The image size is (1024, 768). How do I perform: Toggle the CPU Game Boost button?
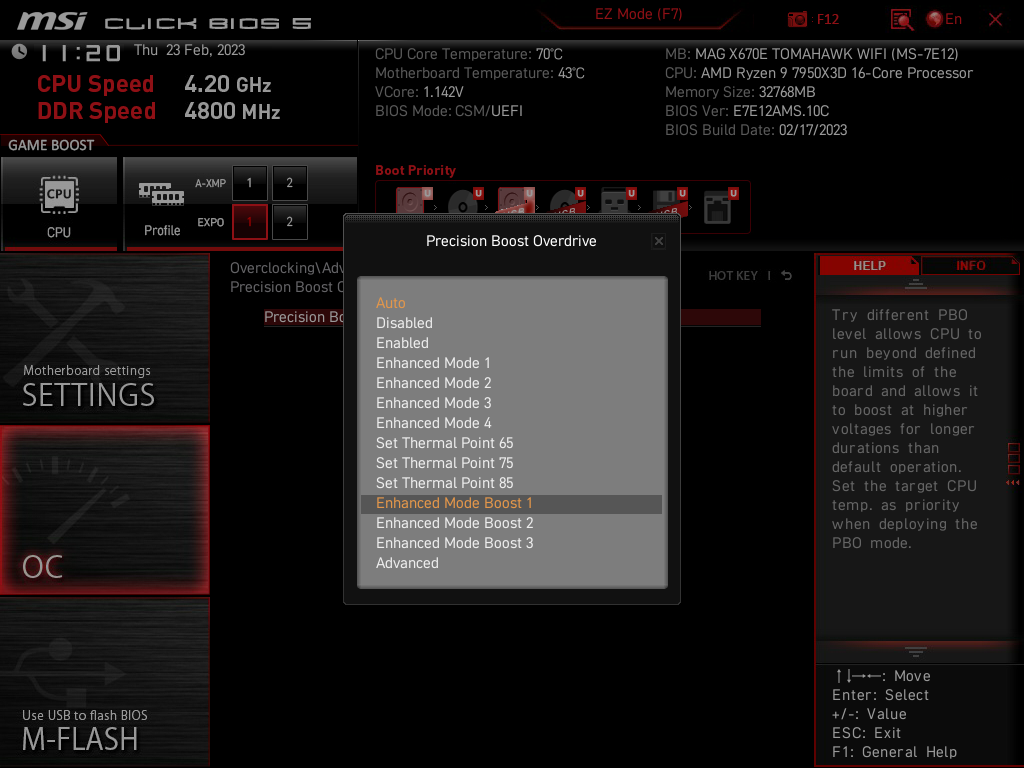click(x=59, y=204)
